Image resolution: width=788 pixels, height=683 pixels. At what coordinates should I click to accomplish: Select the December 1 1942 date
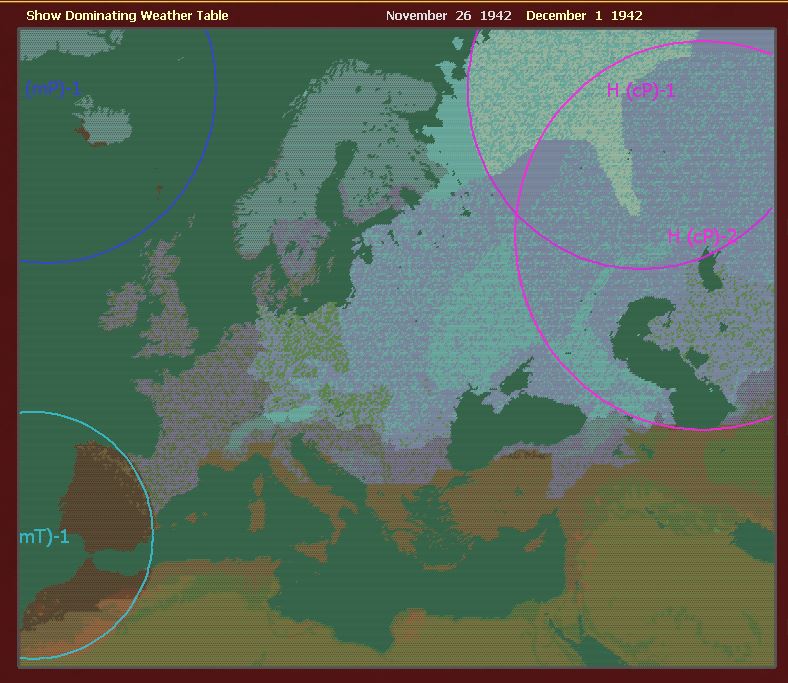[x=584, y=16]
